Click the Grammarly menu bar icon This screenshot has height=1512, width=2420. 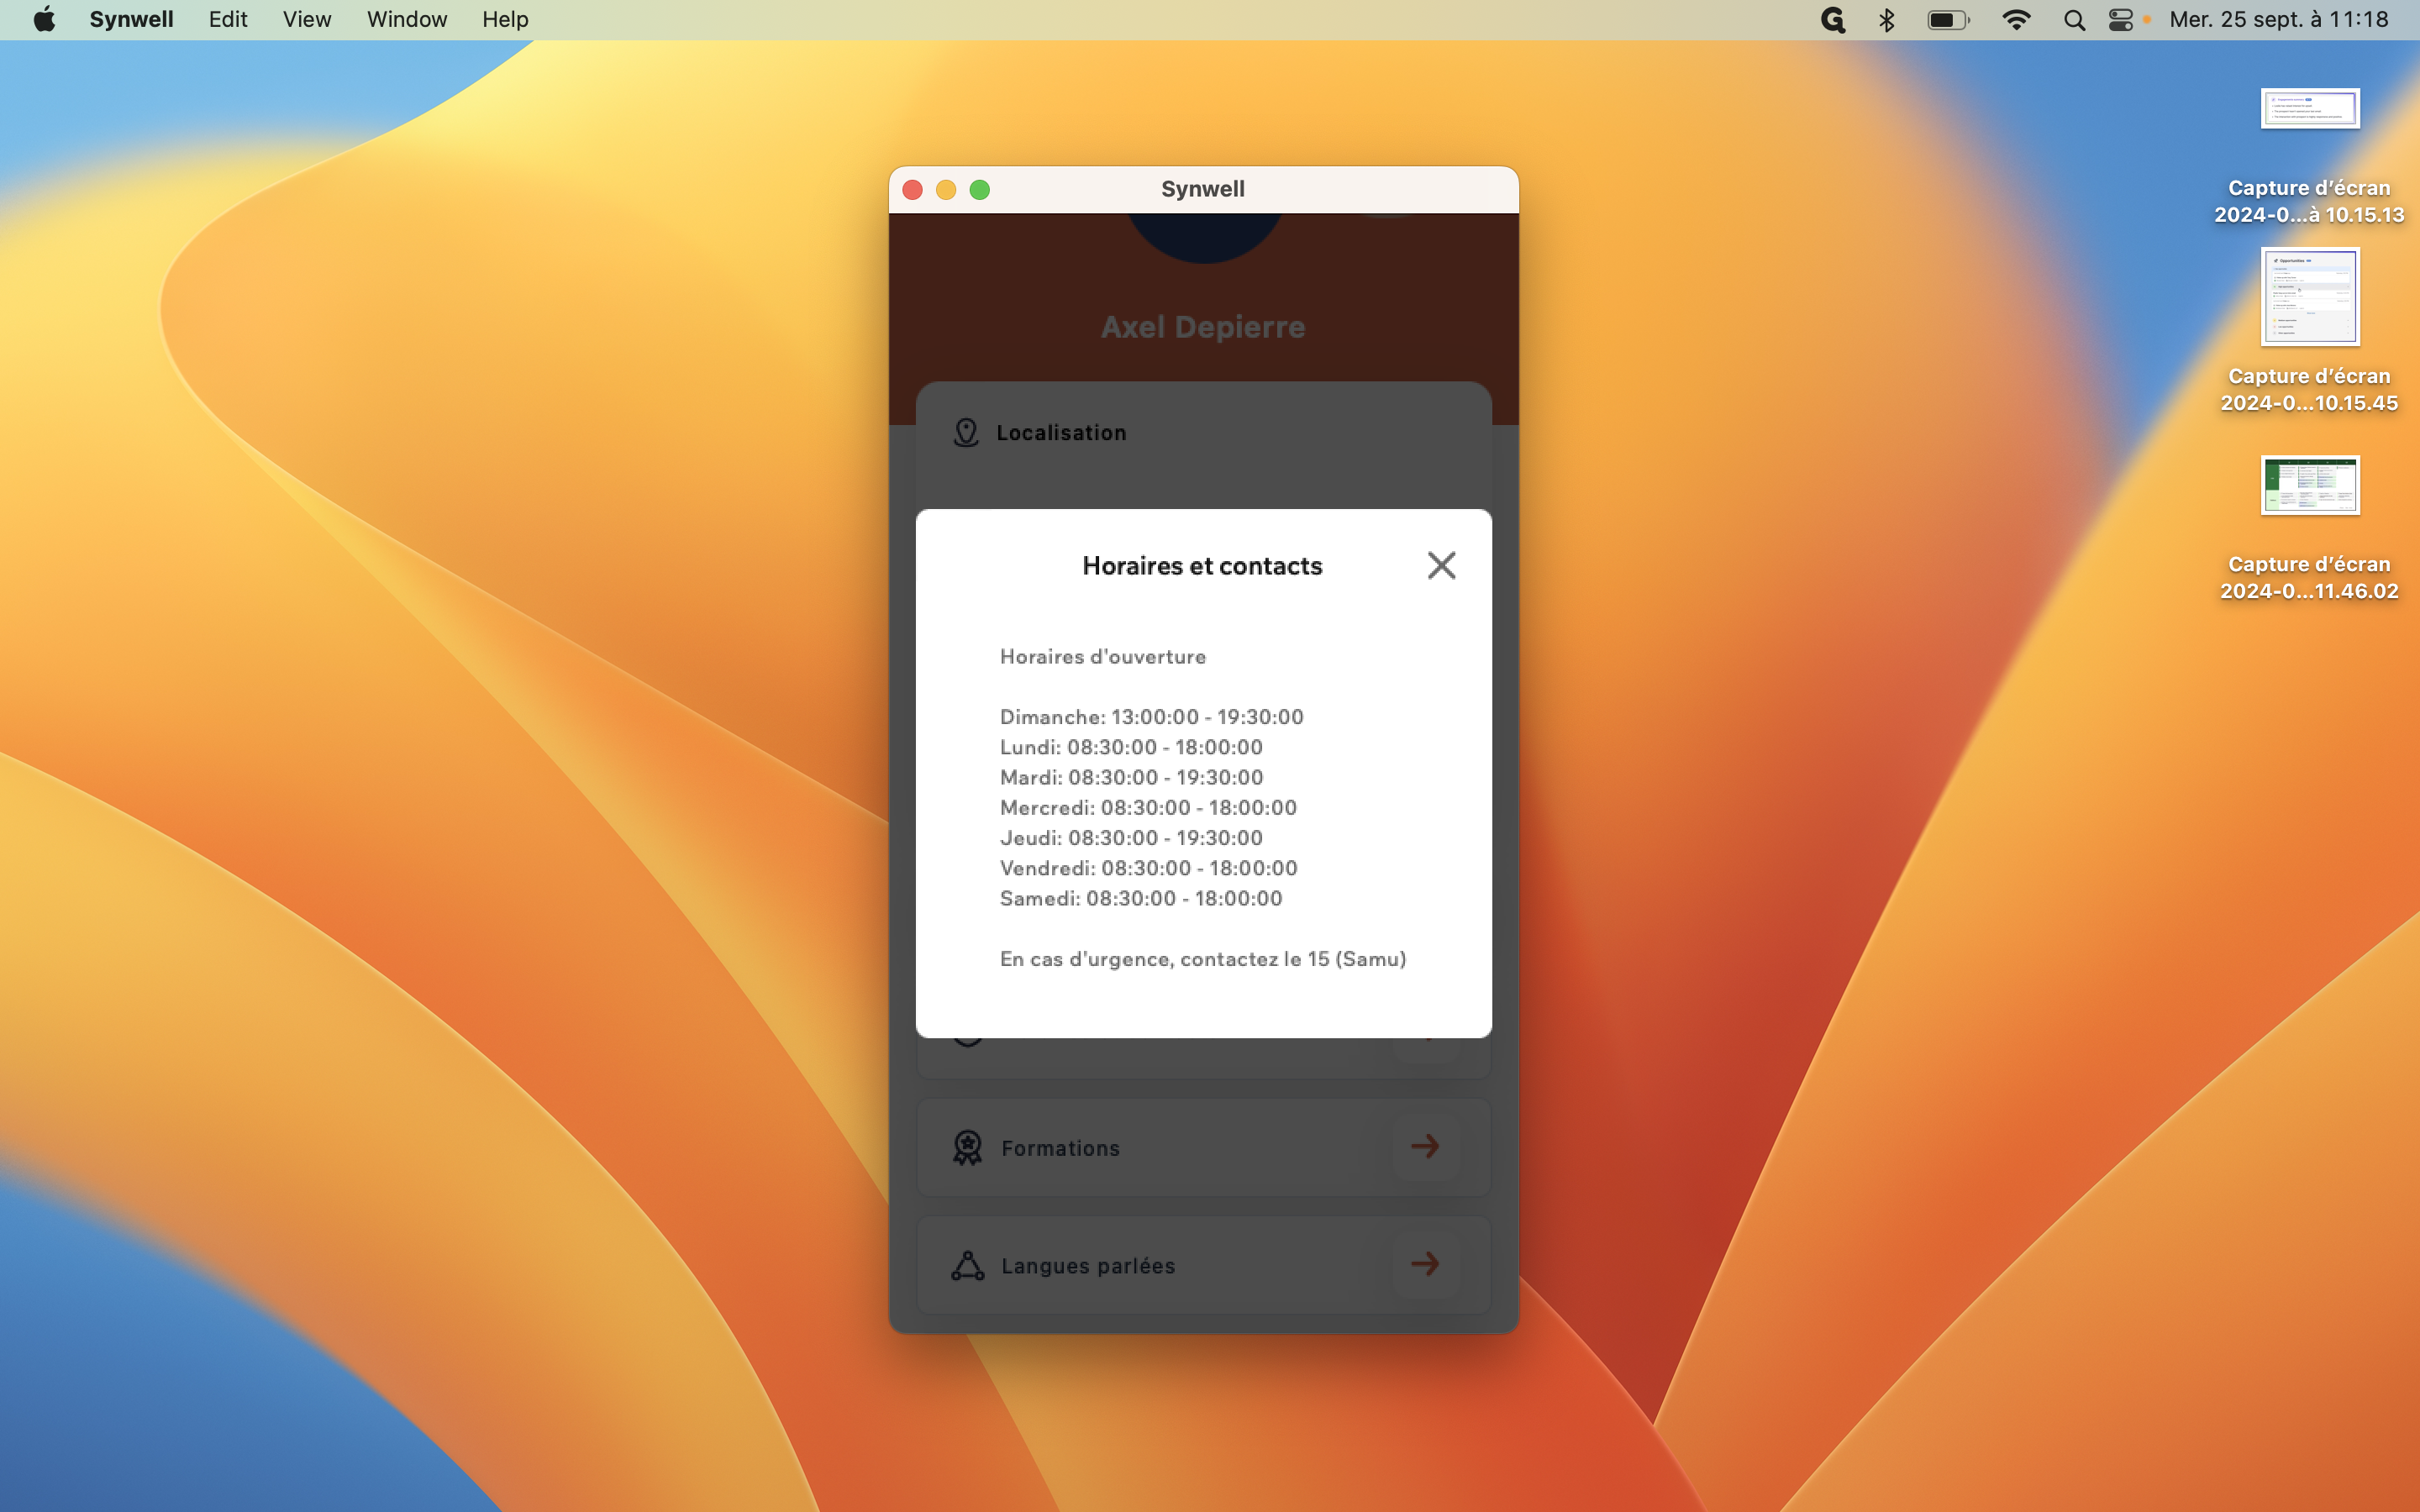[x=1832, y=19]
